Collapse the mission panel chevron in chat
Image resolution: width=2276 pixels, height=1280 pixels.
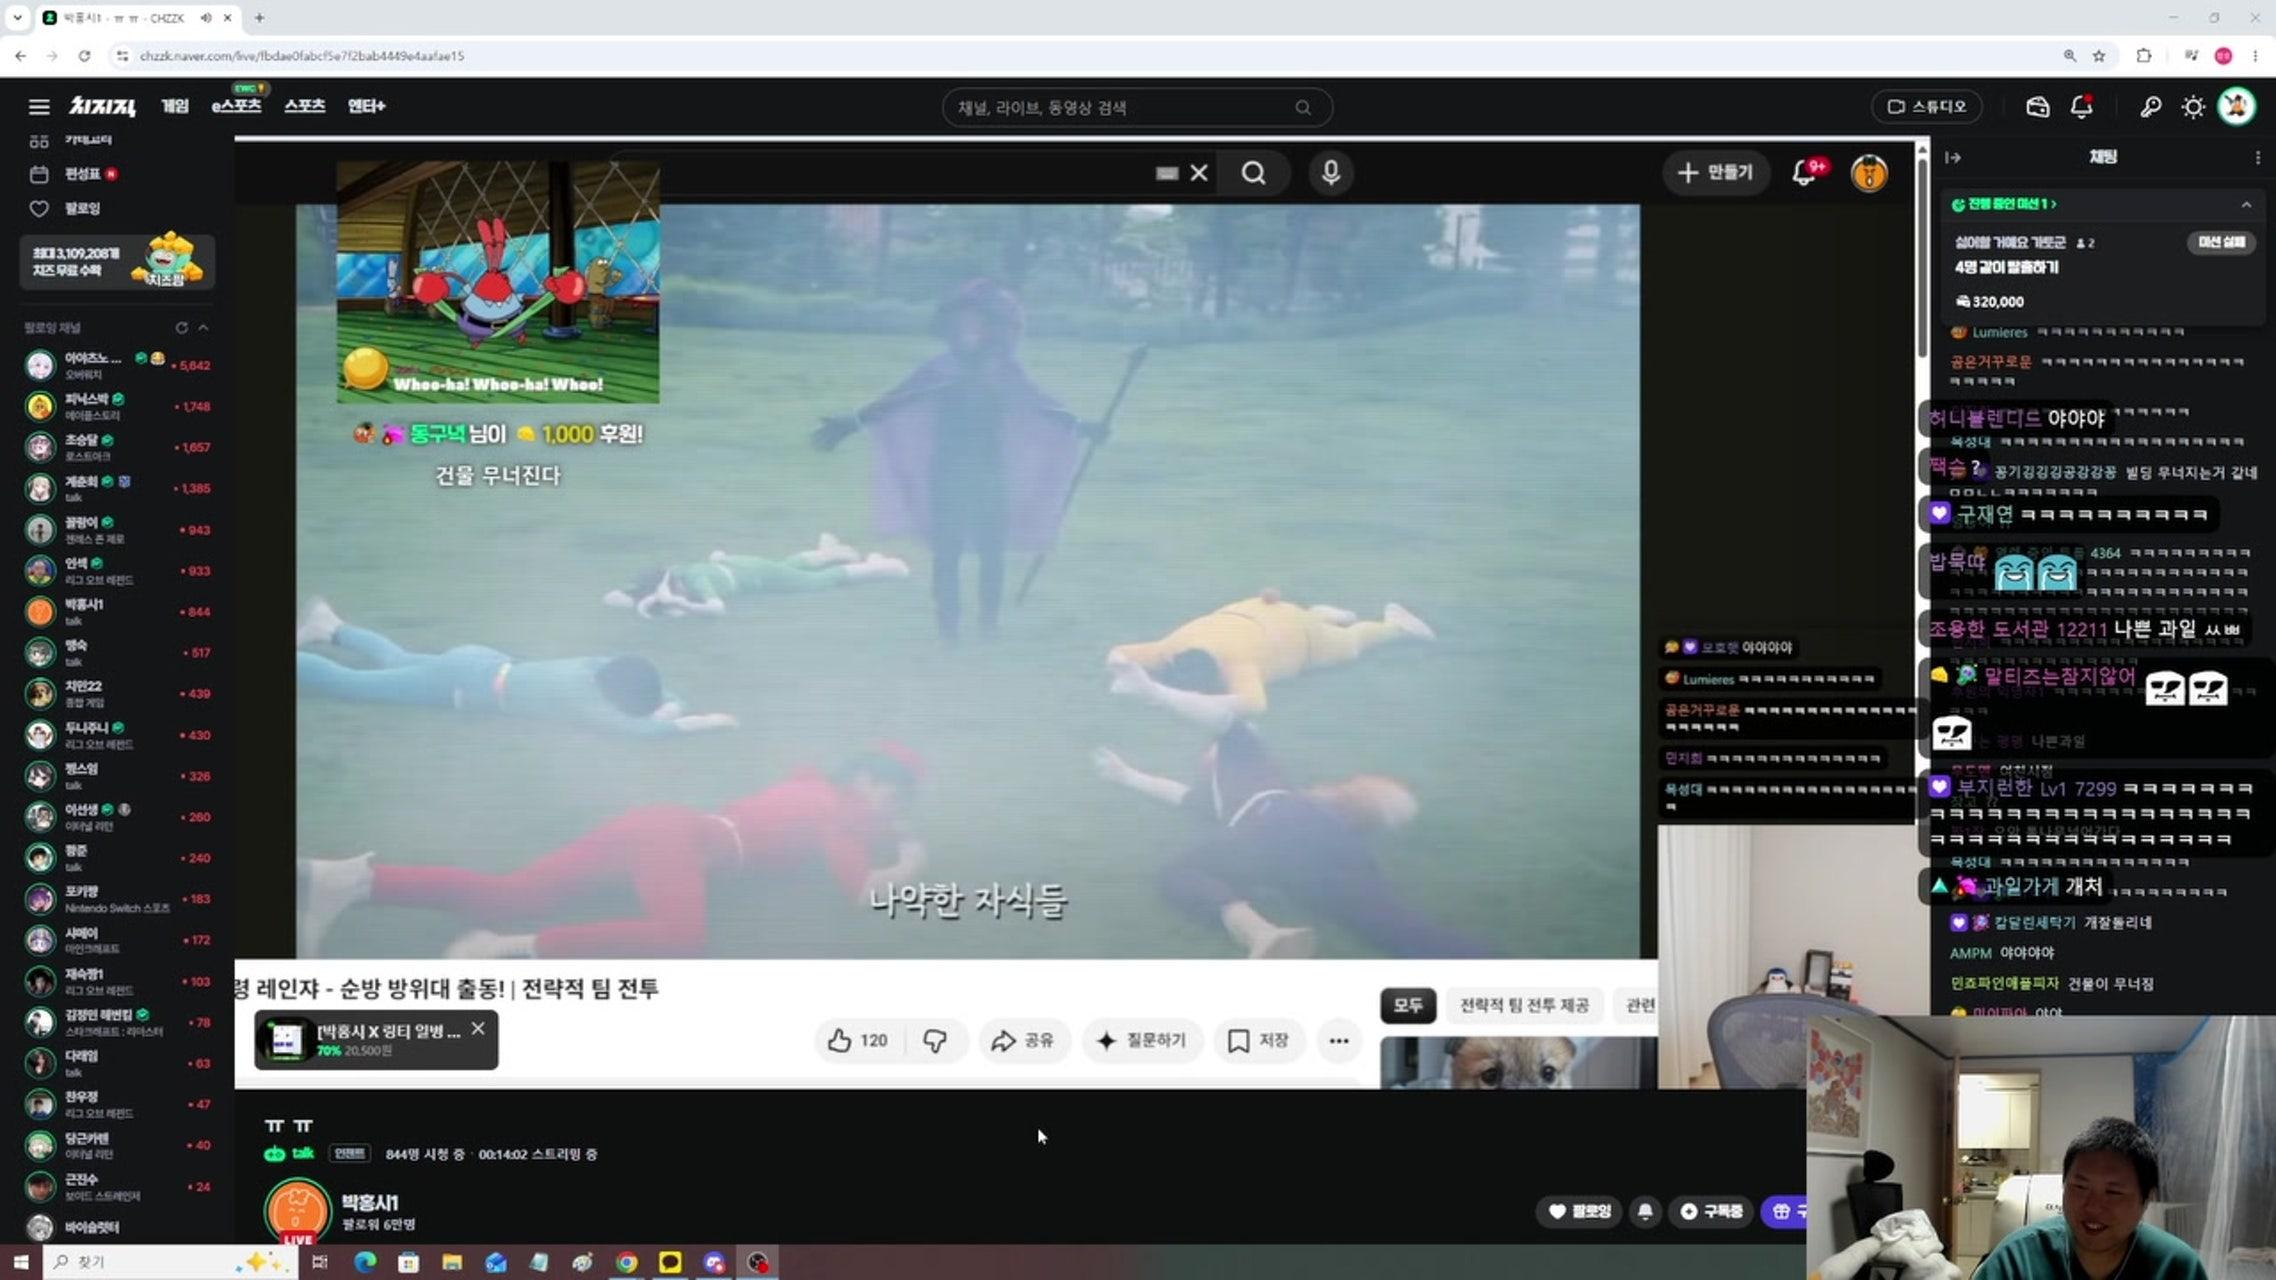pos(2246,205)
